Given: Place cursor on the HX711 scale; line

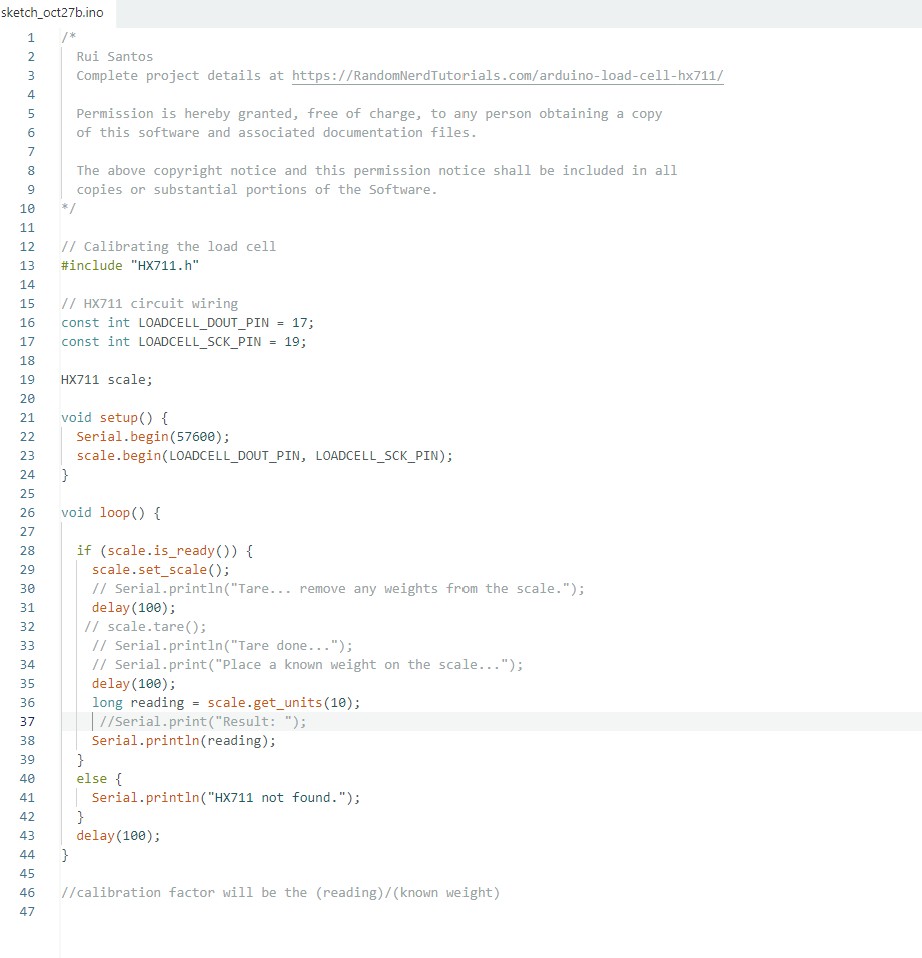Looking at the screenshot, I should (106, 379).
